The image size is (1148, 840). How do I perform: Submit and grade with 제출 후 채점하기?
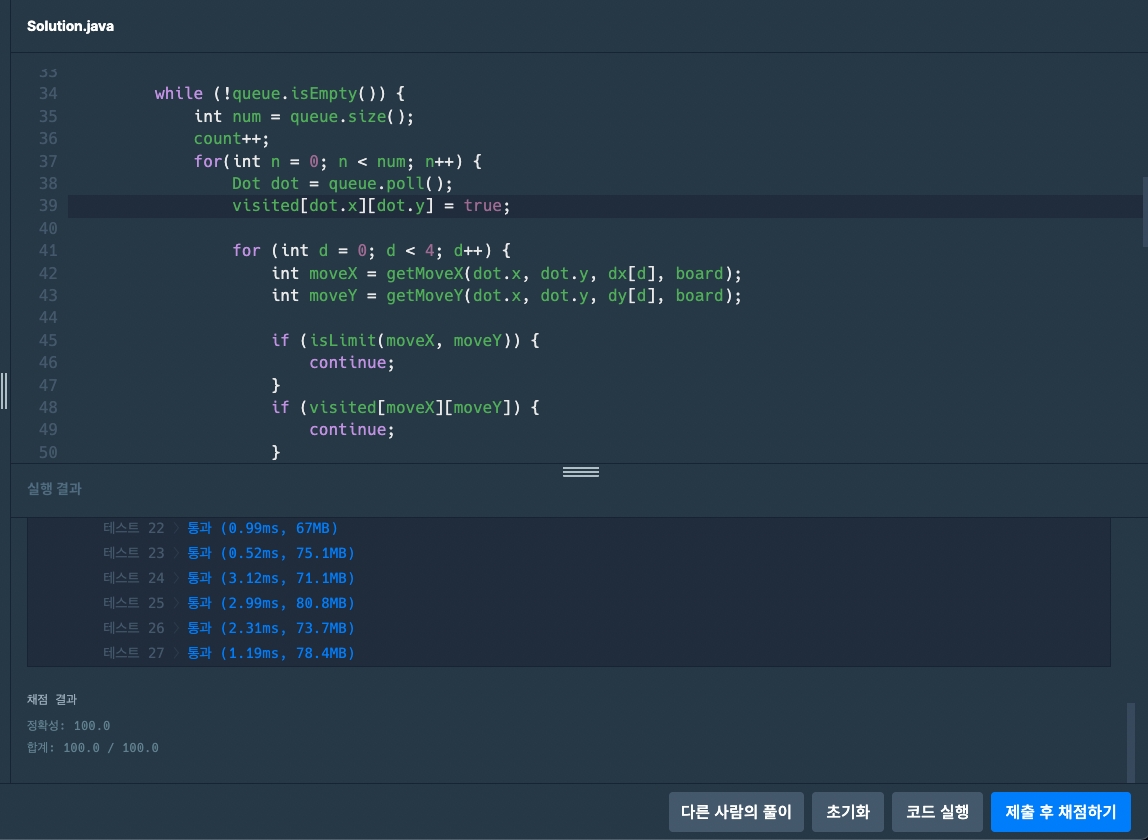pyautogui.click(x=1060, y=811)
